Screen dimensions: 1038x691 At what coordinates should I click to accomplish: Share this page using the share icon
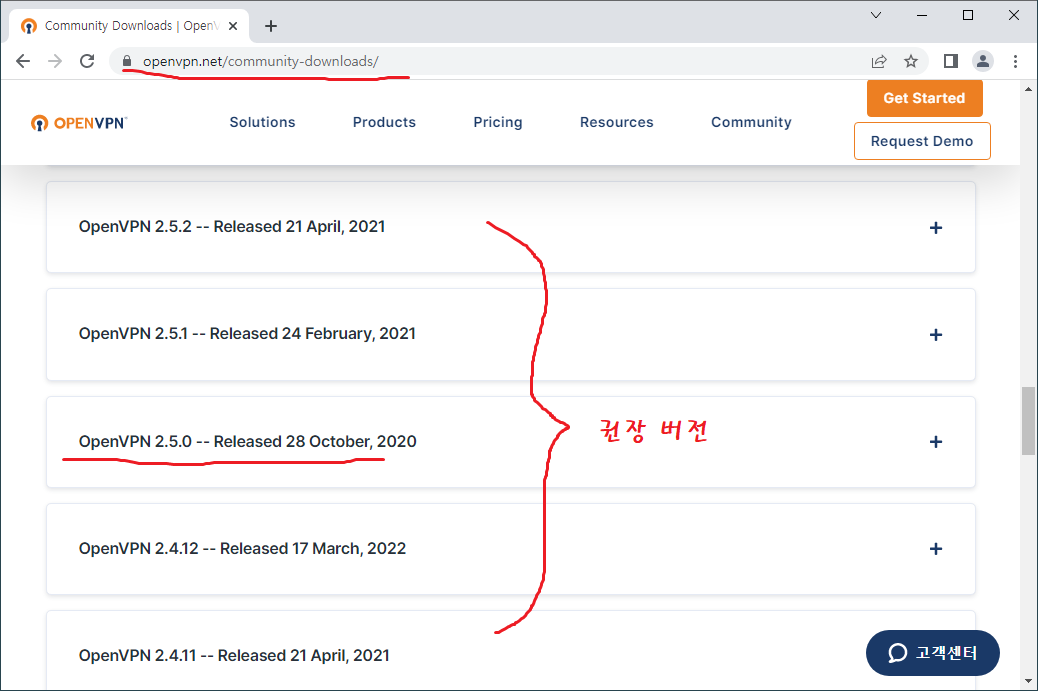point(879,62)
